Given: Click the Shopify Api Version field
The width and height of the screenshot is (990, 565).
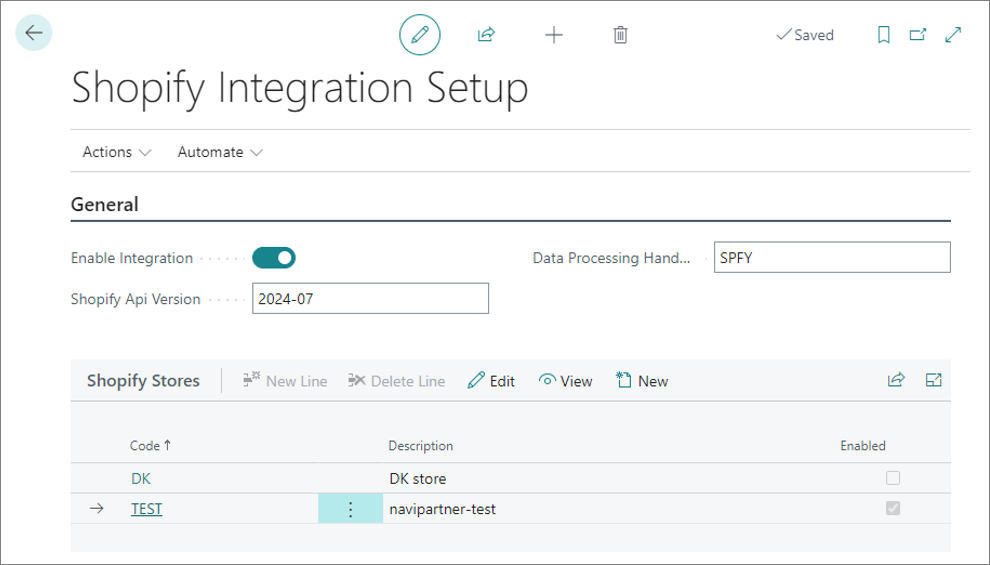Looking at the screenshot, I should (x=371, y=299).
